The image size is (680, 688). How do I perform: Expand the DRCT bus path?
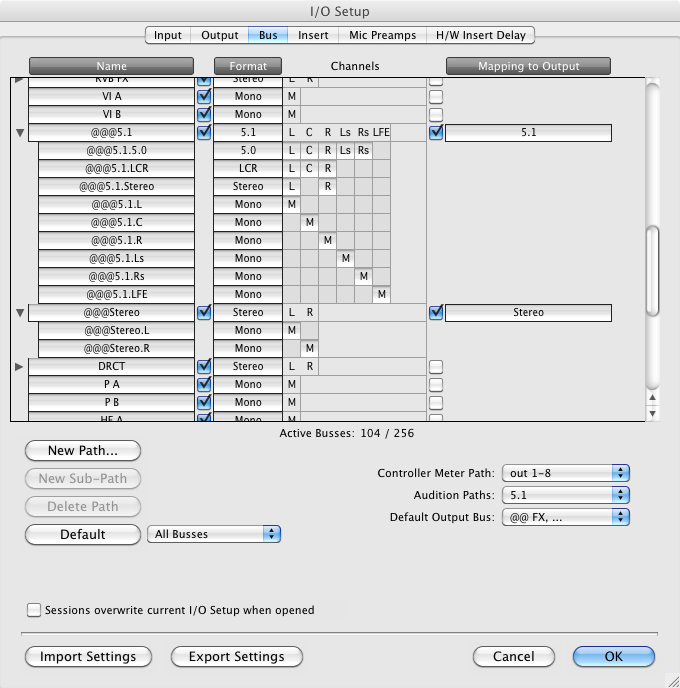(20, 367)
